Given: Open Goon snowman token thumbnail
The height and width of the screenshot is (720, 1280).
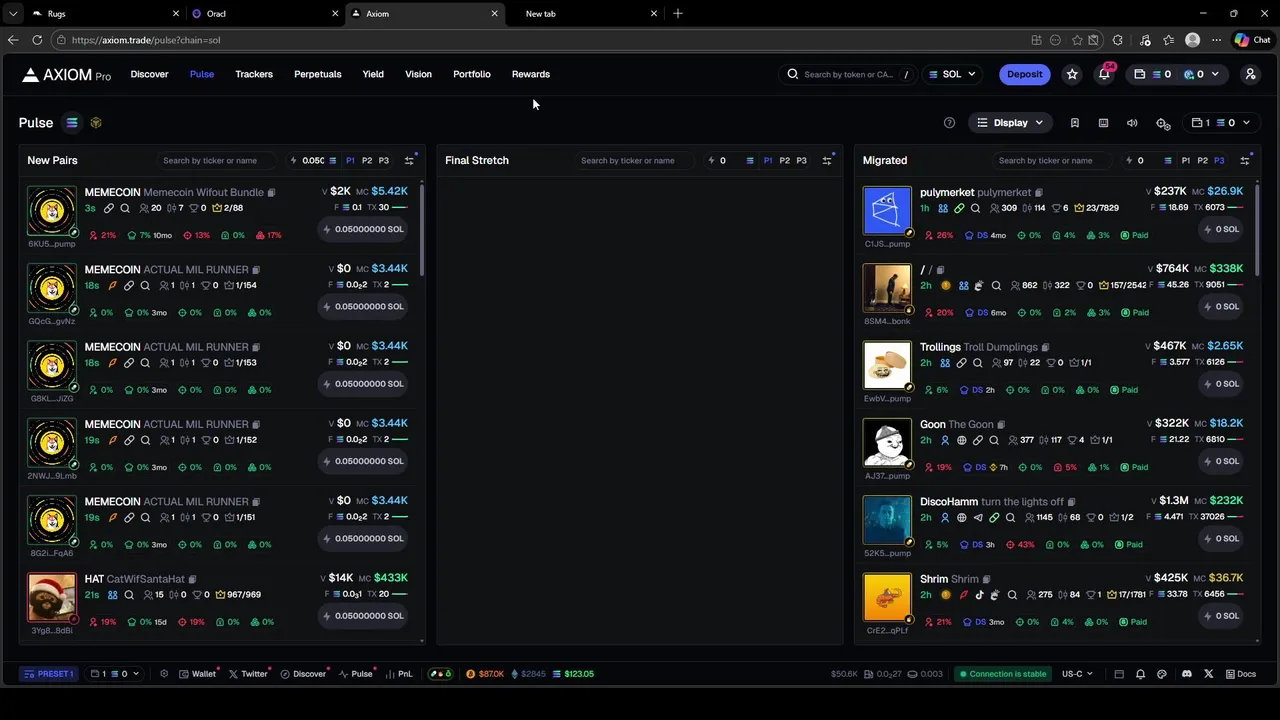Looking at the screenshot, I should coord(887,443).
